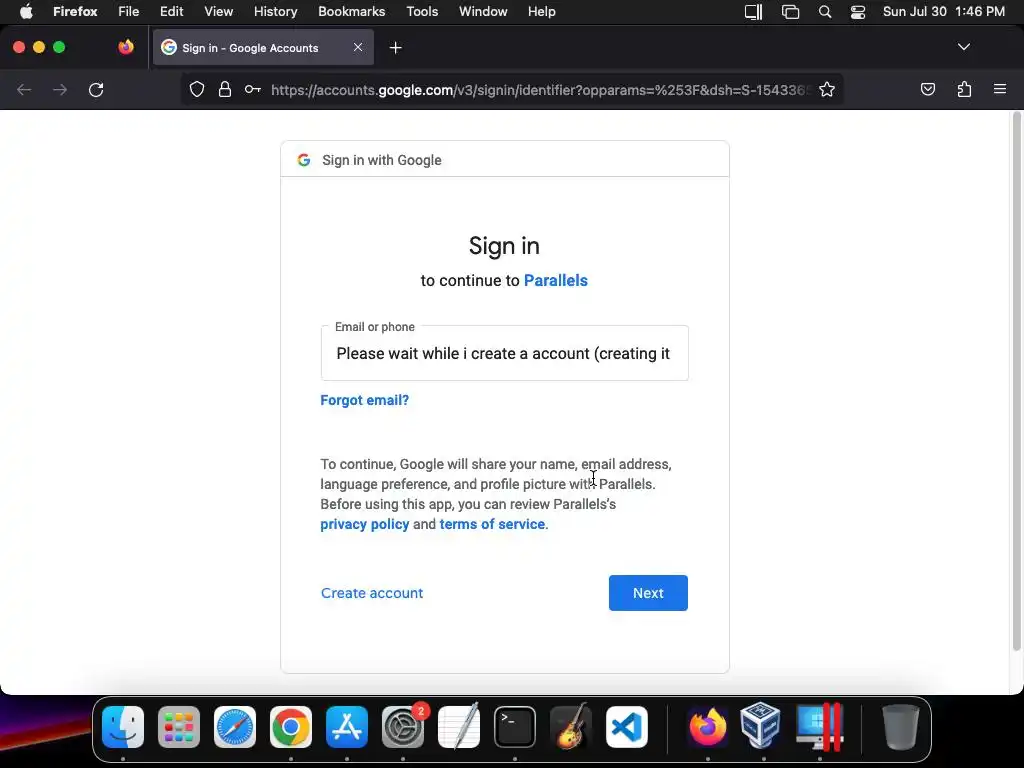Image resolution: width=1024 pixels, height=768 pixels.
Task: Click the Email or phone input field
Action: [x=504, y=353]
